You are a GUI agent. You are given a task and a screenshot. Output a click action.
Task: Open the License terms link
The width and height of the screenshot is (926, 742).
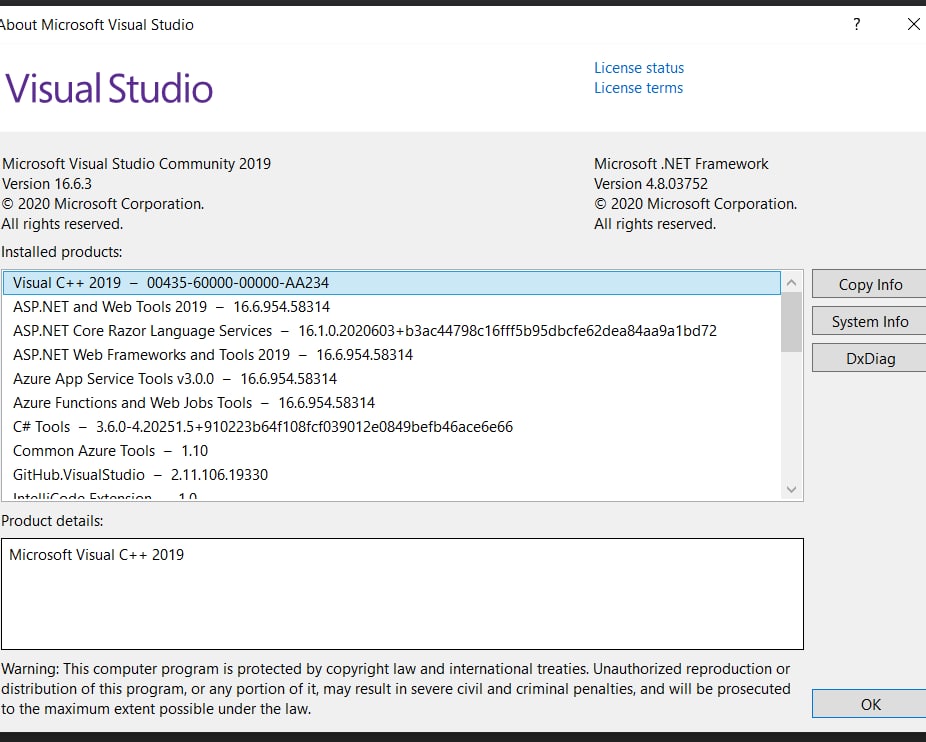[638, 88]
